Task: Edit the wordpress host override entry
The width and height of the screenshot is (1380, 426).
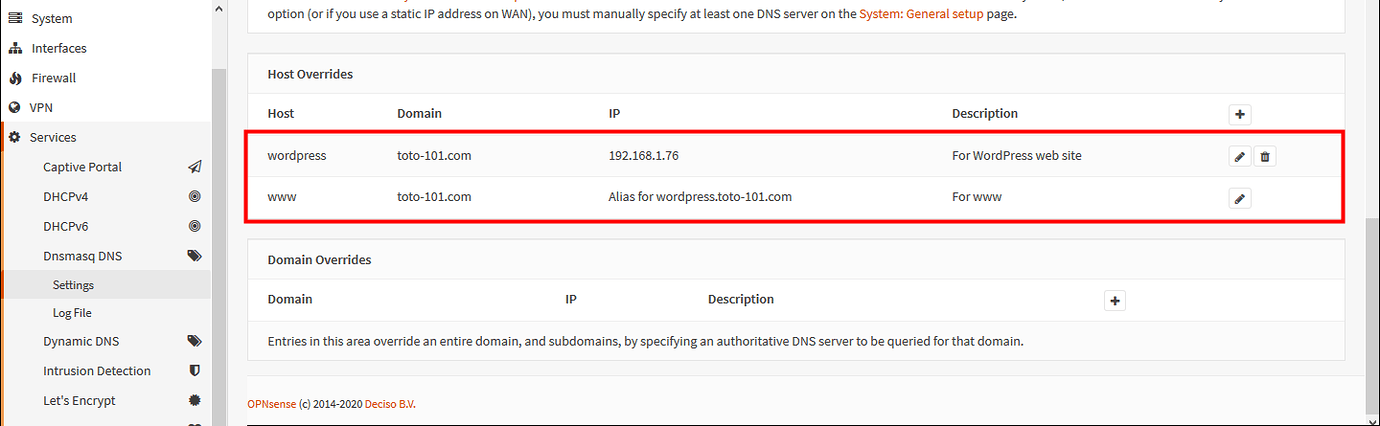Action: (1240, 156)
